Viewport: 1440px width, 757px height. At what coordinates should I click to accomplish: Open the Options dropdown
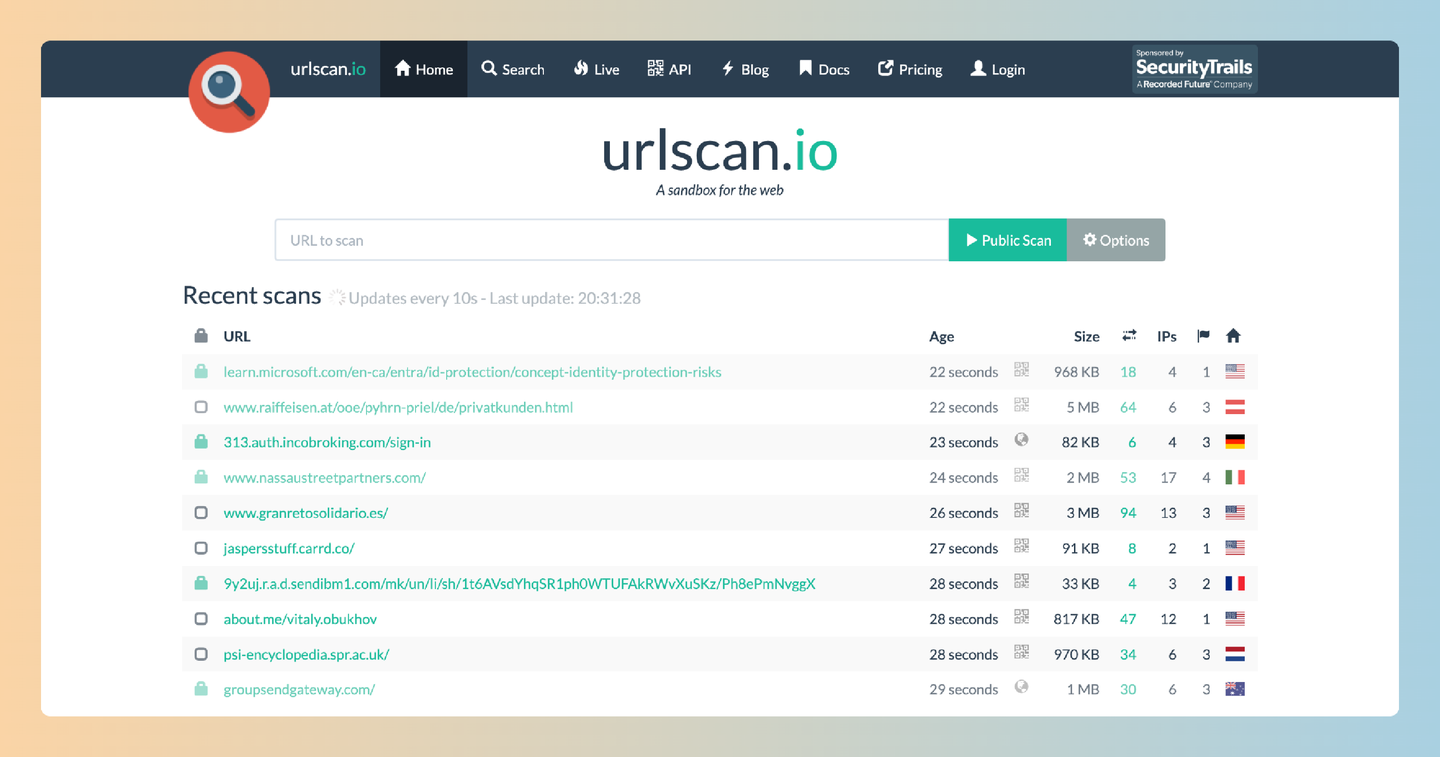1115,240
